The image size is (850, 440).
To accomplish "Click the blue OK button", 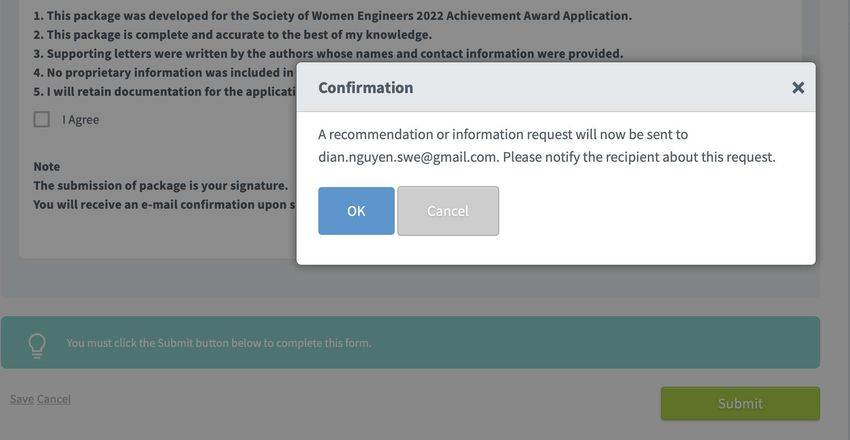I will coord(356,211).
